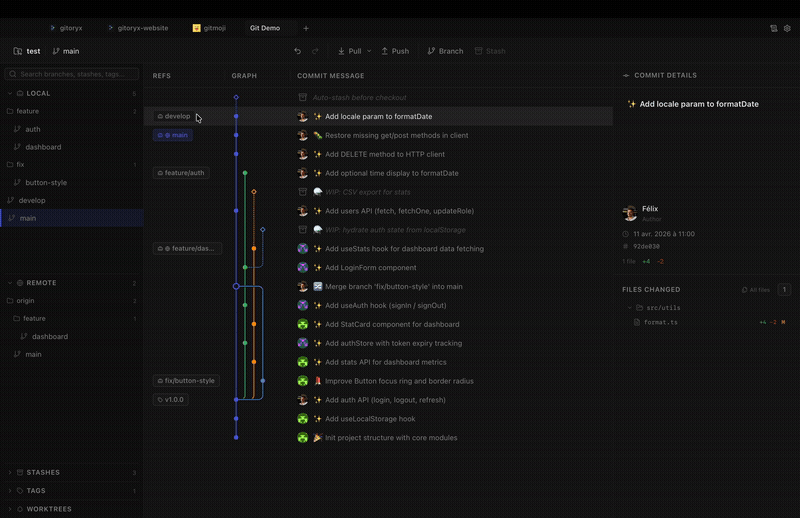Click the orange graph node of CSV export stash
800x518 pixels.
tap(254, 192)
